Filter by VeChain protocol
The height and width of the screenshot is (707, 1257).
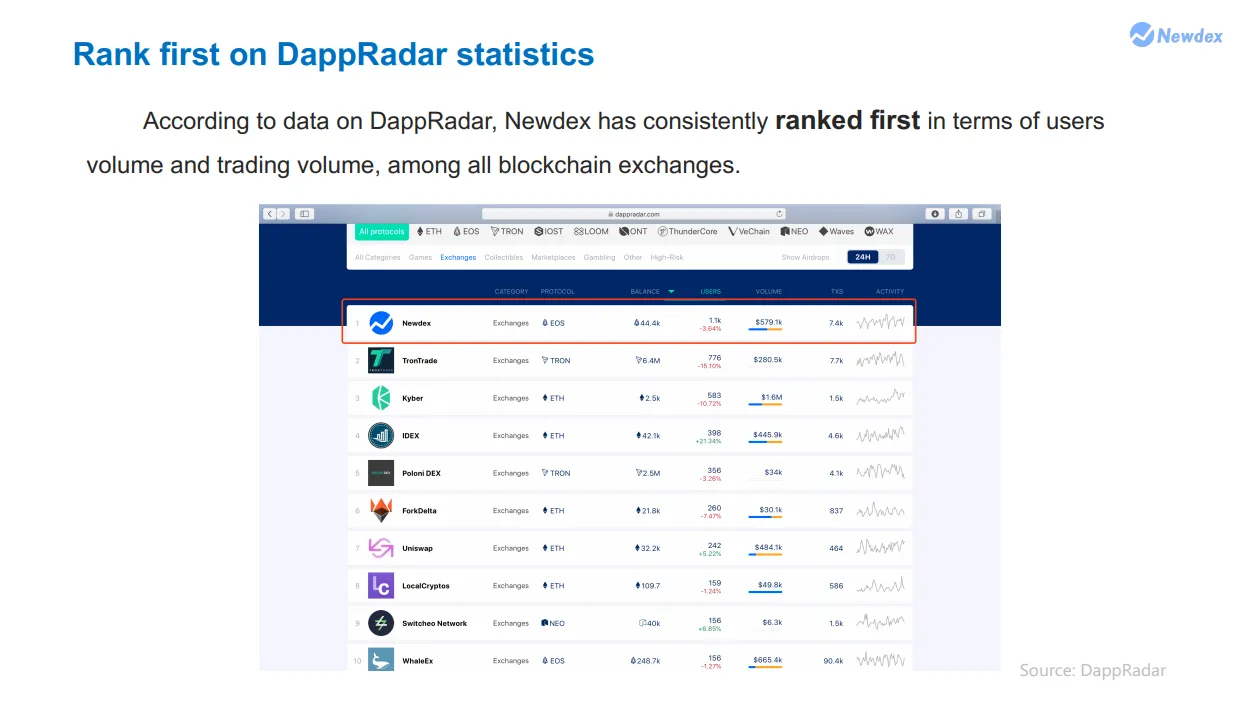coord(749,232)
